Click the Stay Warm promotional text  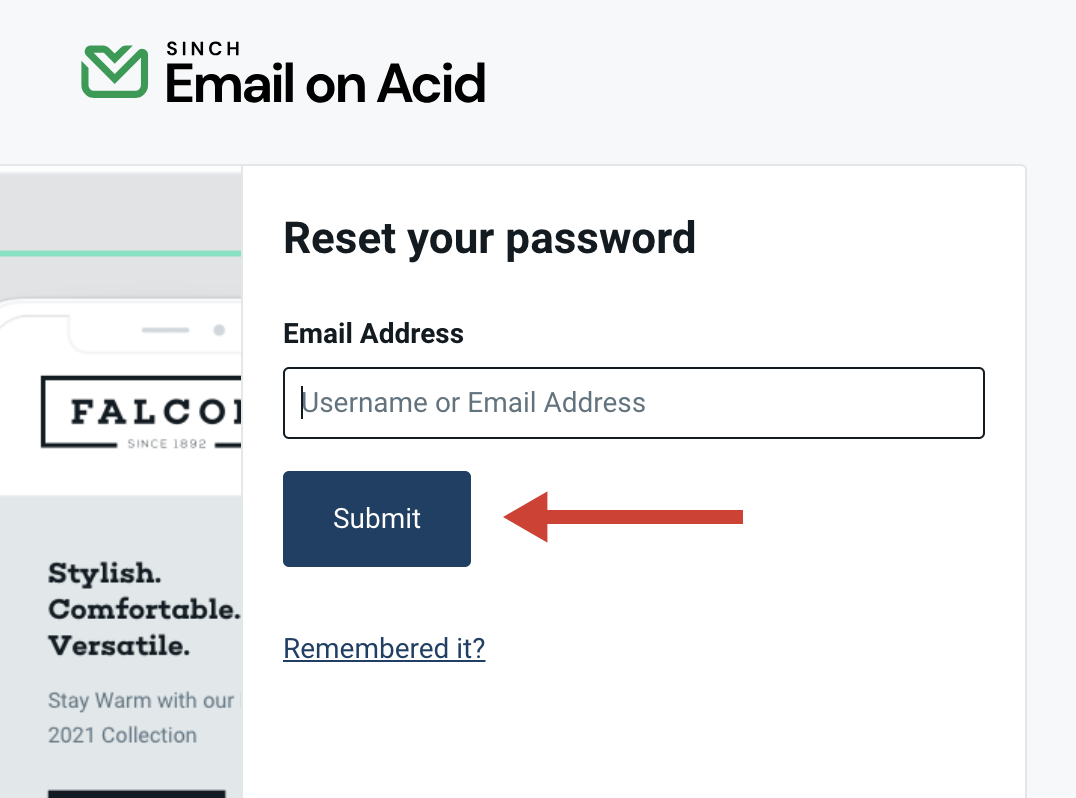point(140,700)
